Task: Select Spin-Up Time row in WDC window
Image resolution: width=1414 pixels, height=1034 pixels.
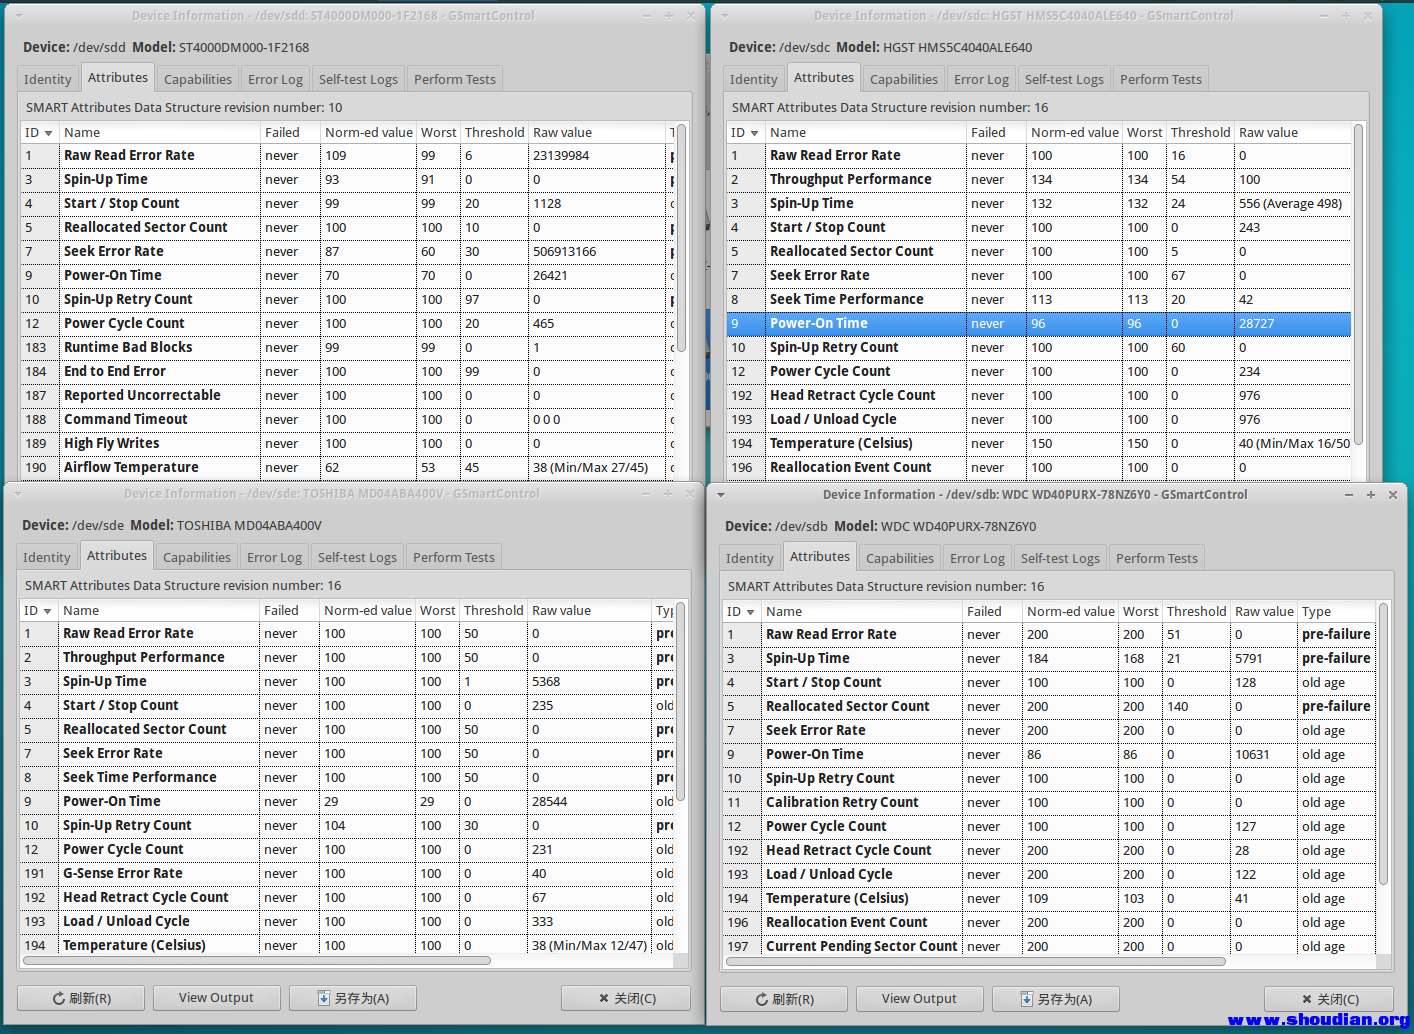Action: point(1049,658)
